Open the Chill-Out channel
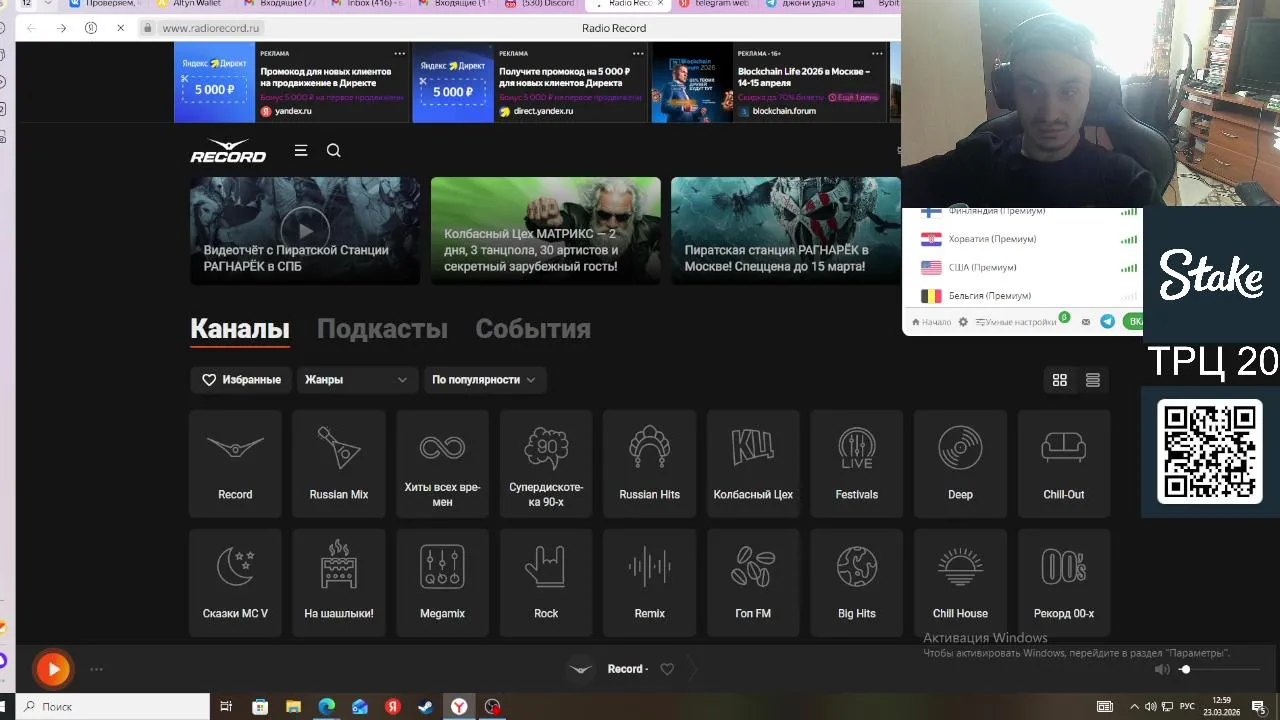1280x720 pixels. click(1064, 463)
